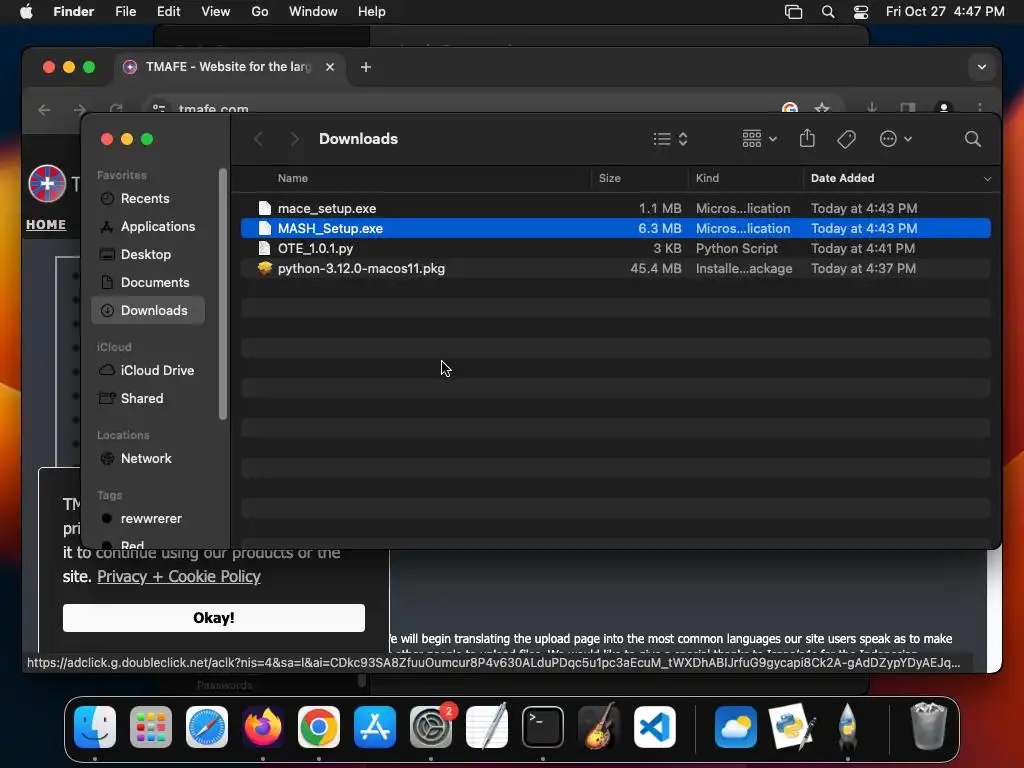Select python-3.12.0-macos11.pkg file
The width and height of the screenshot is (1024, 768).
615,268
